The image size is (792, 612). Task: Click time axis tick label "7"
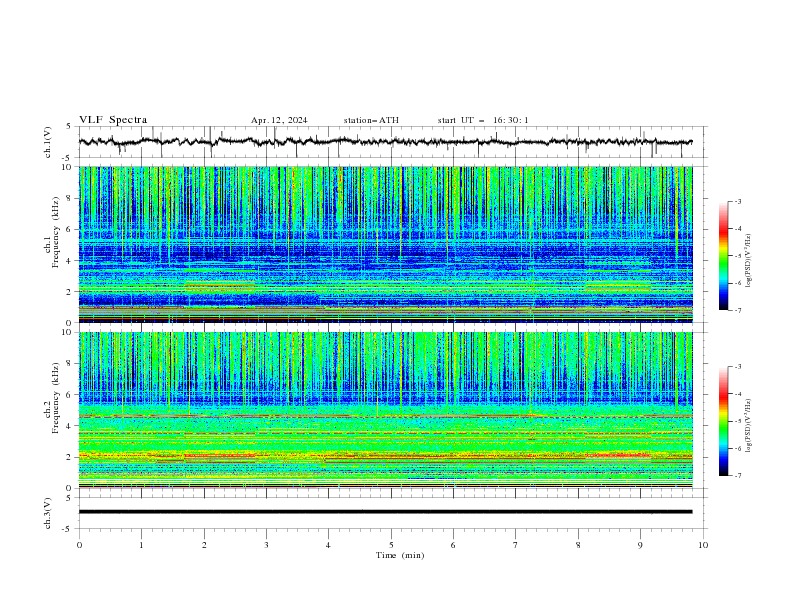click(x=516, y=545)
